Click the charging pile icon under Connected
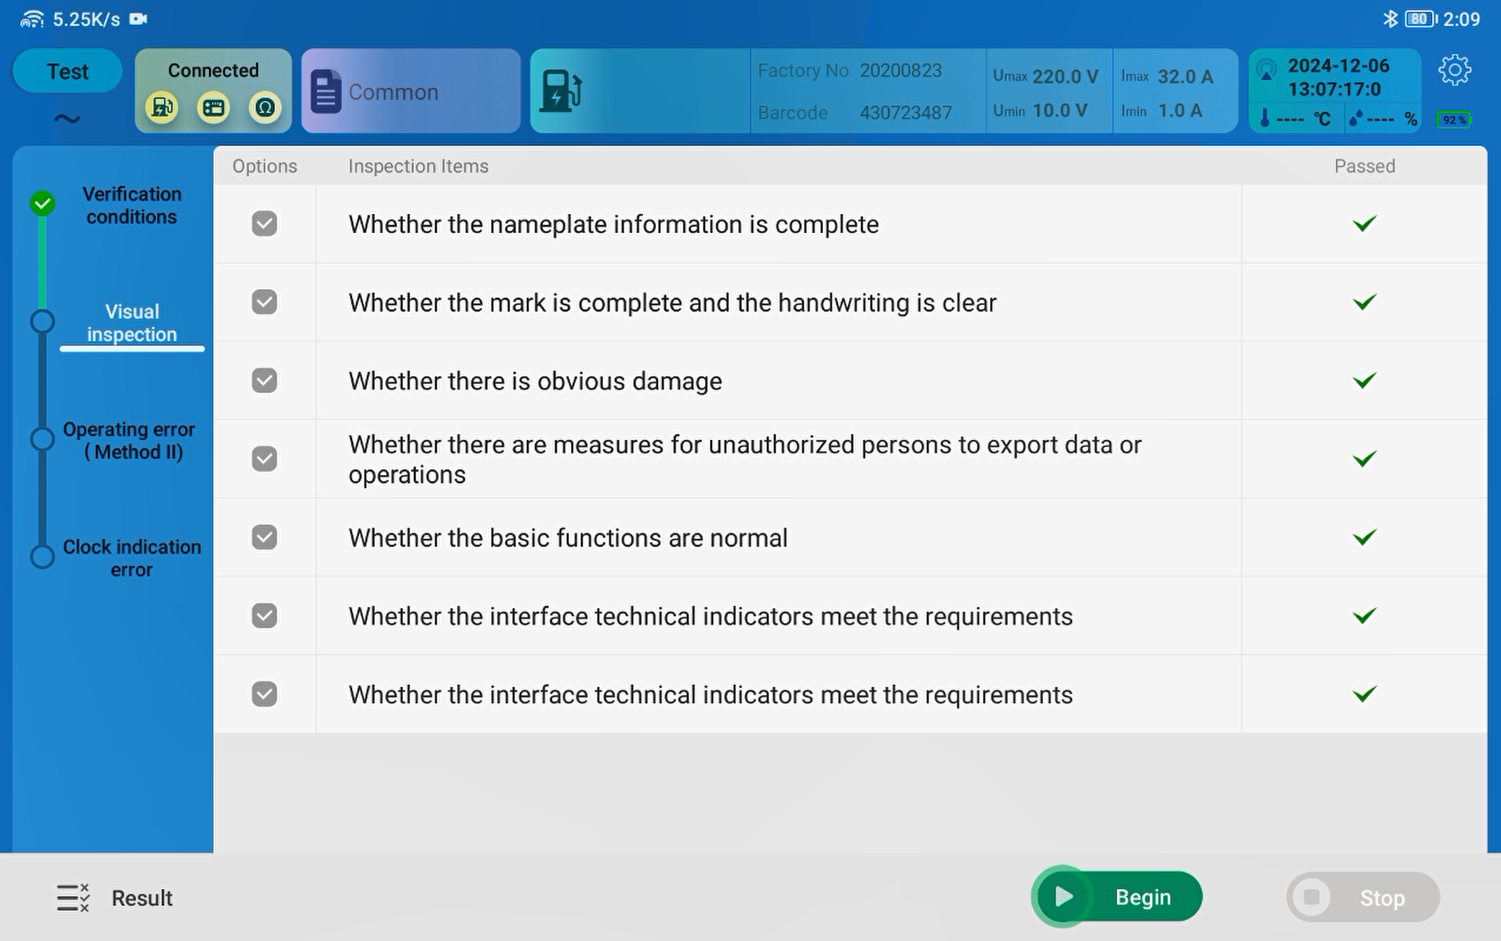 162,107
